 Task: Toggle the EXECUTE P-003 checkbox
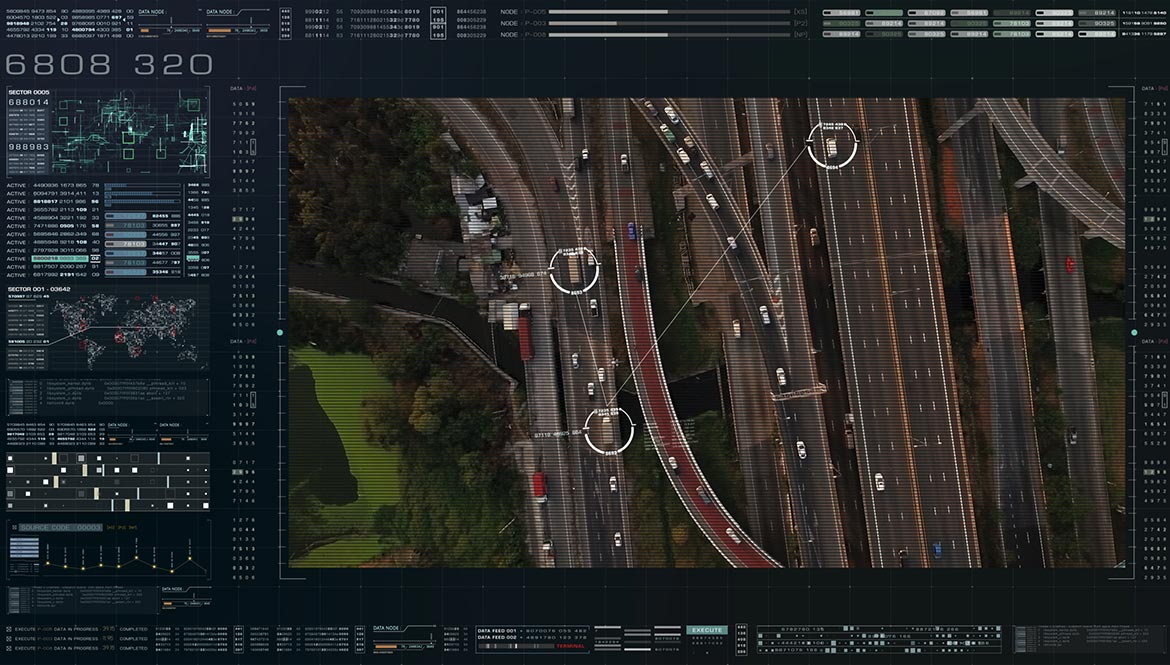click(x=9, y=638)
